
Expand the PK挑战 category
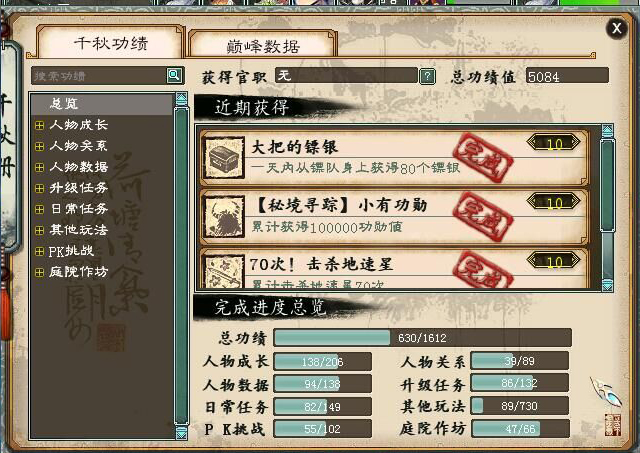coord(40,251)
